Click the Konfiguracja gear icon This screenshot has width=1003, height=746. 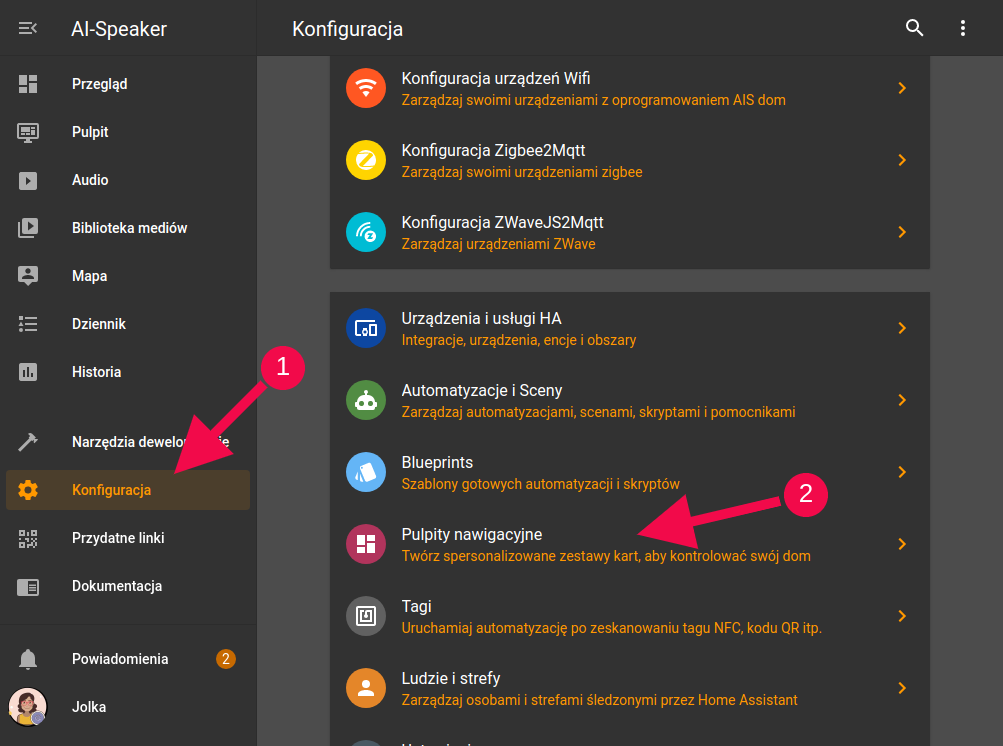28,490
